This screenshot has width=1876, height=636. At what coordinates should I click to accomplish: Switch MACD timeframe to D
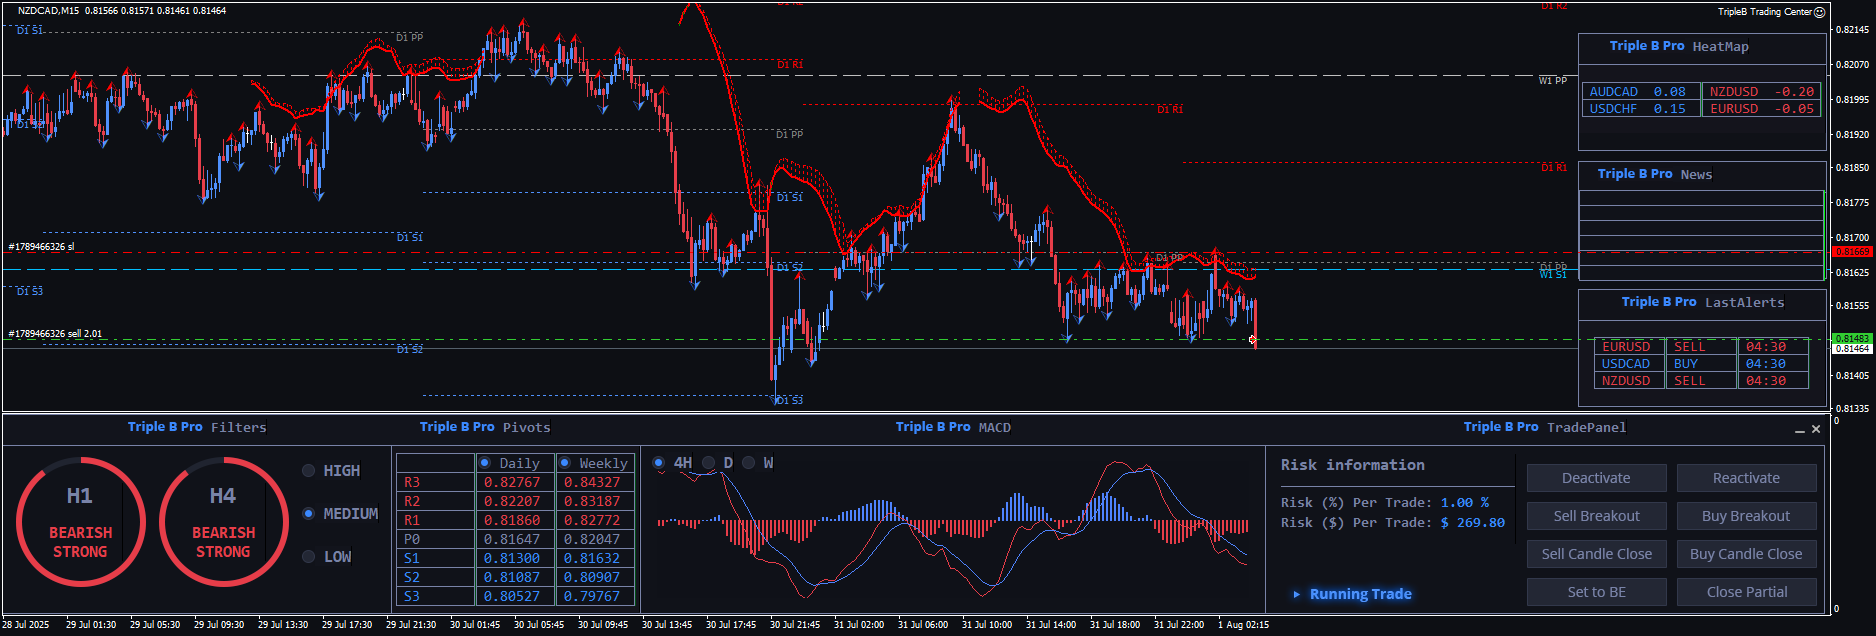click(x=709, y=463)
